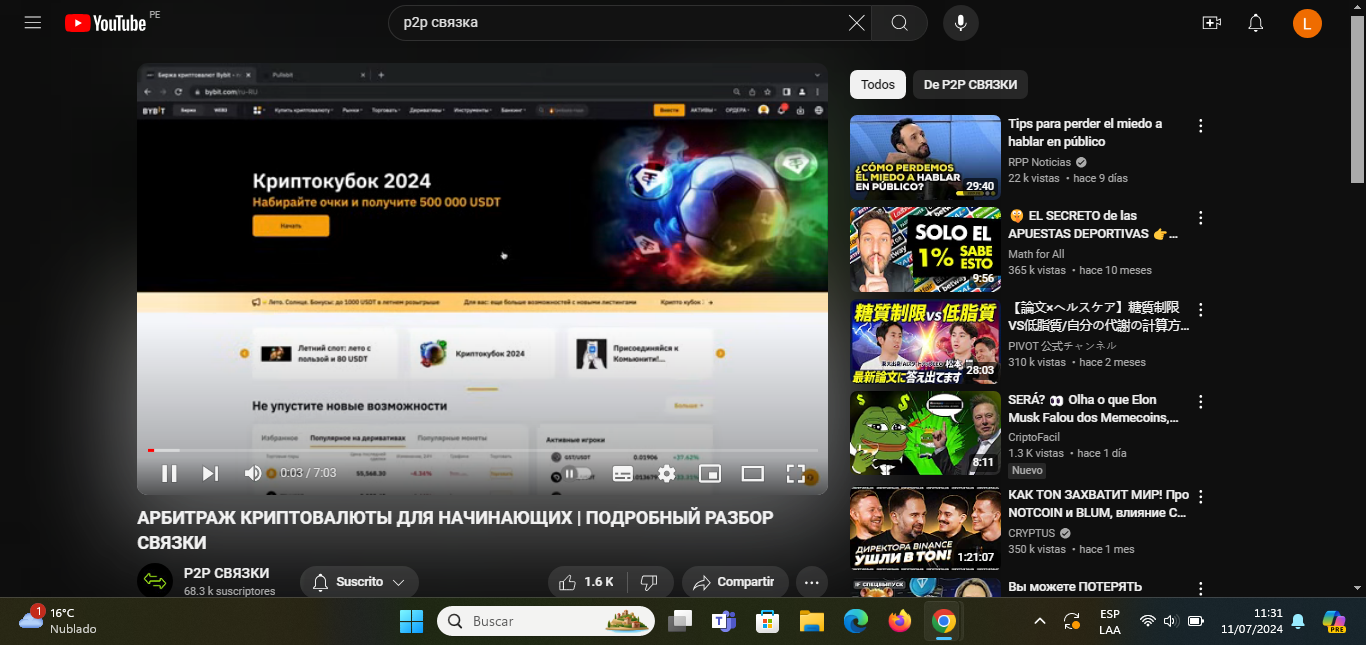The height and width of the screenshot is (645, 1366).
Task: Open options for Вы можете ПОТЕРЯТЬ video
Action: pos(1201,589)
